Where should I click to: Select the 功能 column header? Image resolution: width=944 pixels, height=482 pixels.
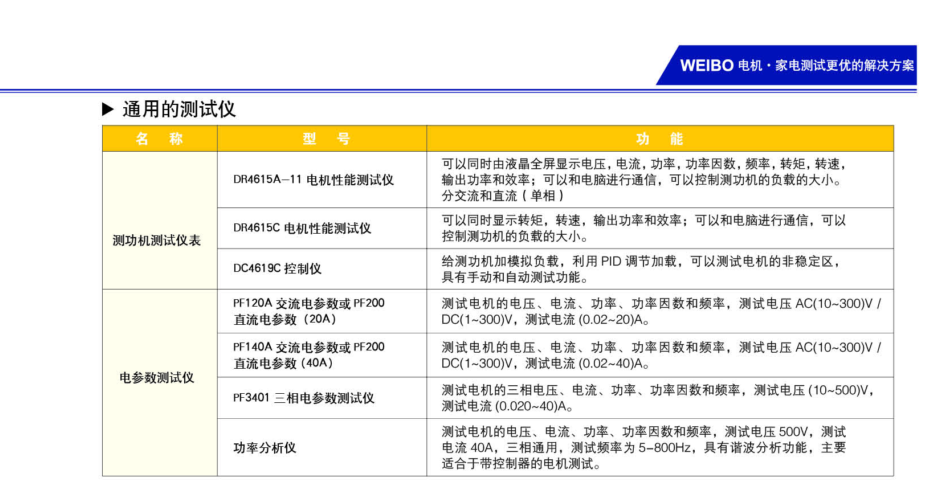pos(660,139)
